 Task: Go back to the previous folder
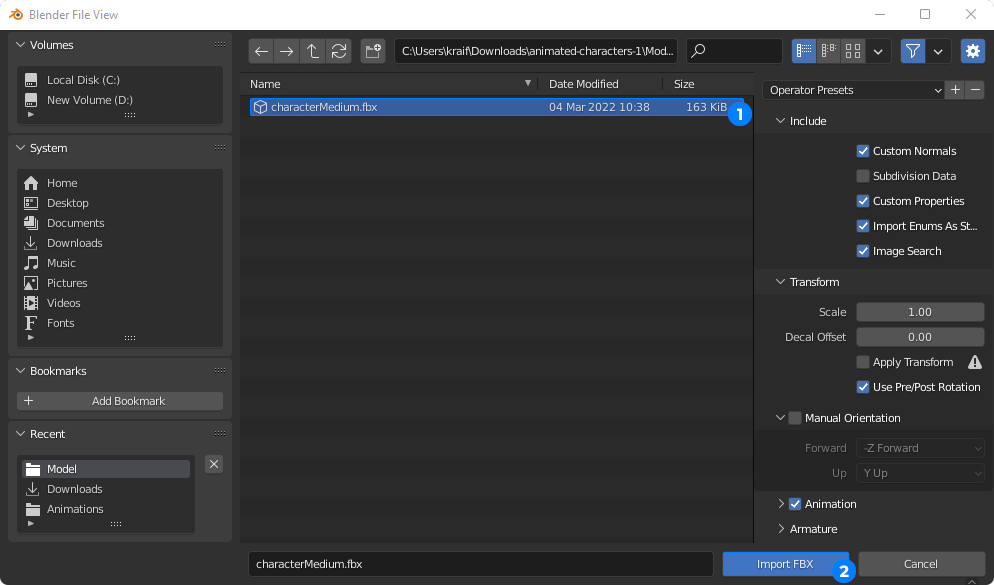pos(261,51)
